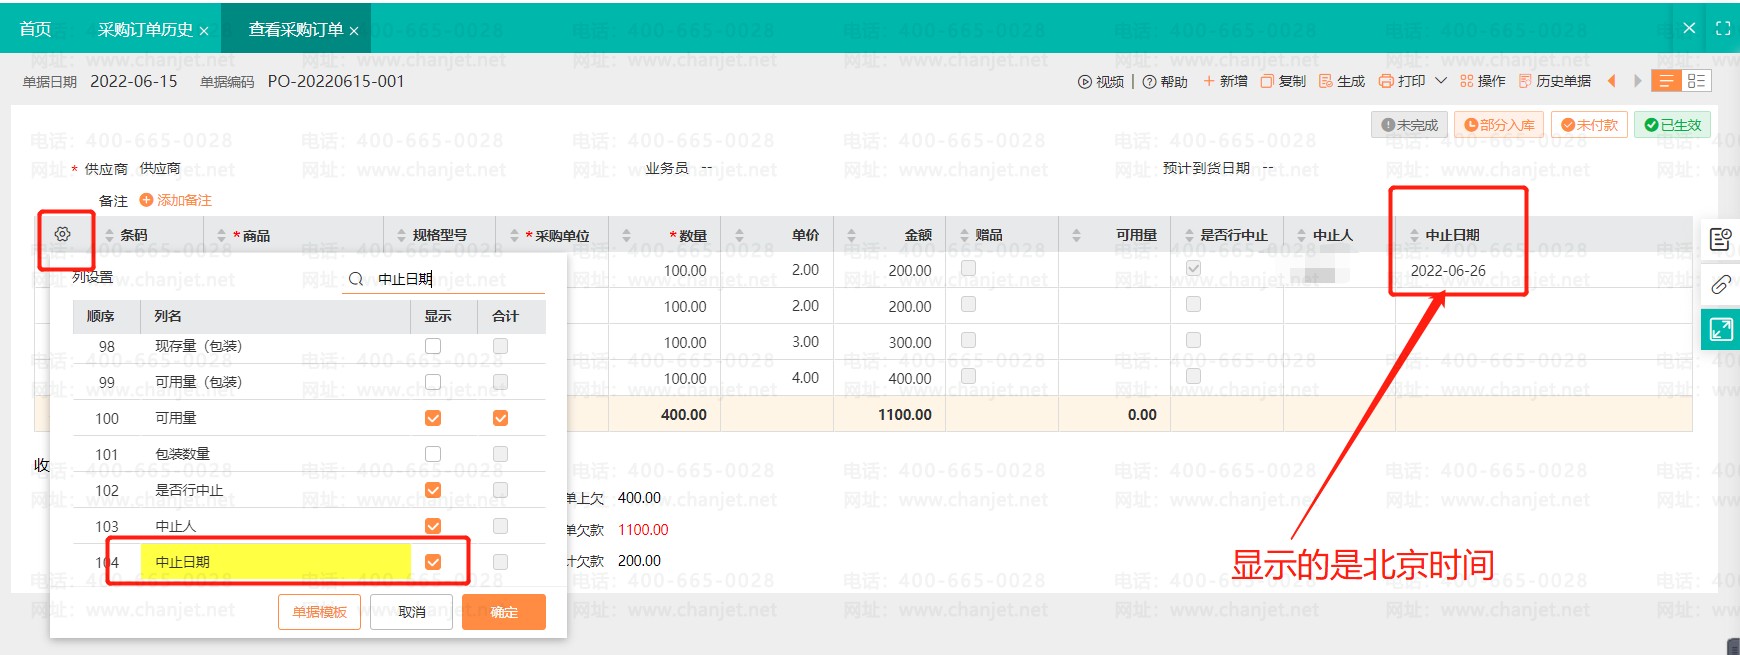
Task: Go to the previous document with left arrow
Action: tap(1611, 81)
